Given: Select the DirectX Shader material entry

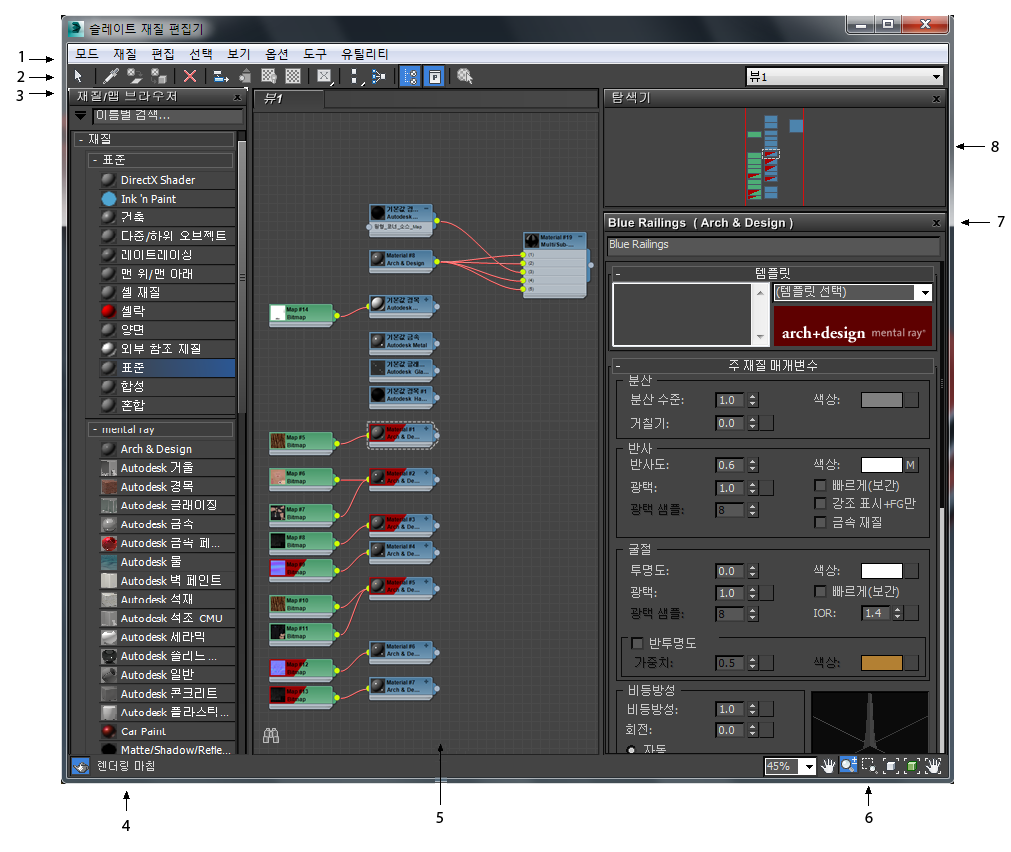Looking at the screenshot, I should [168, 180].
